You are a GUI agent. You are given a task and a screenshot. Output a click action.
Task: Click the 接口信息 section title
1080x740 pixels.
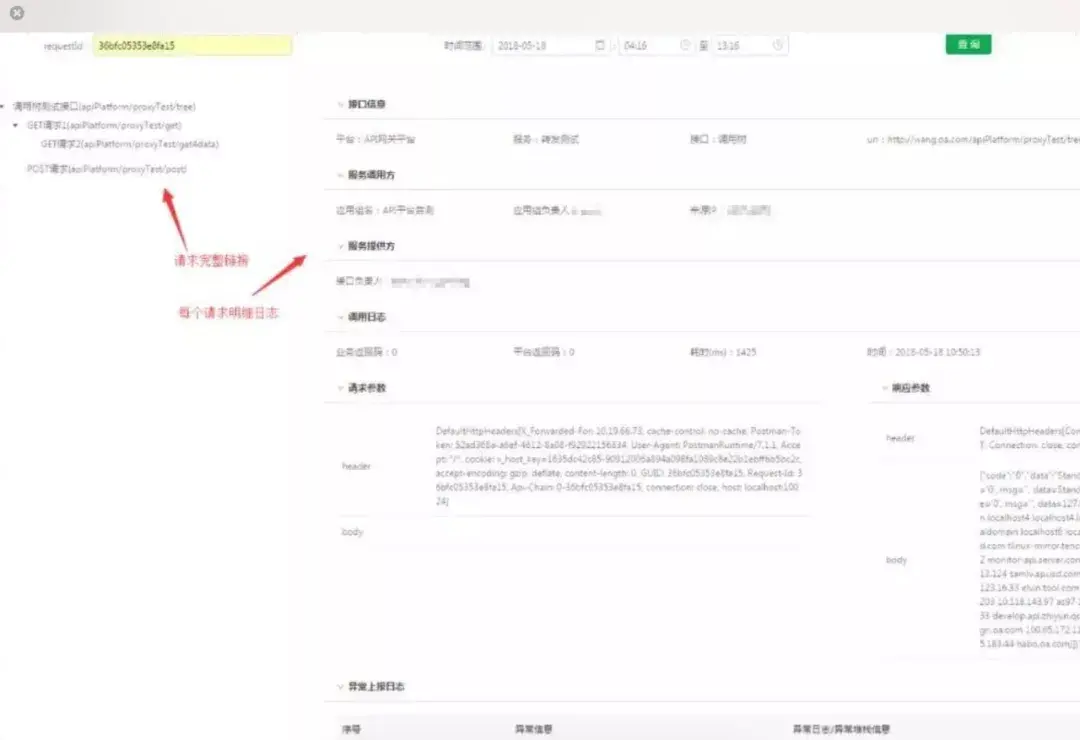[366, 105]
